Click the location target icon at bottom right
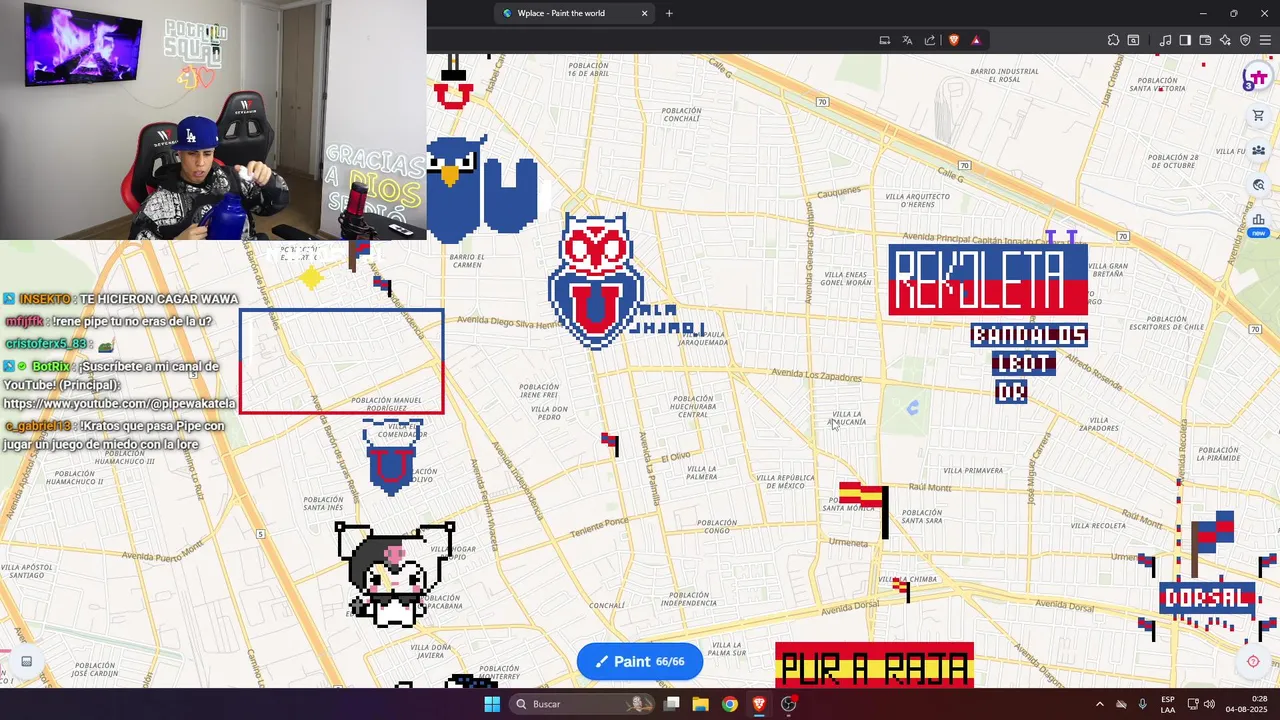 [x=1253, y=661]
